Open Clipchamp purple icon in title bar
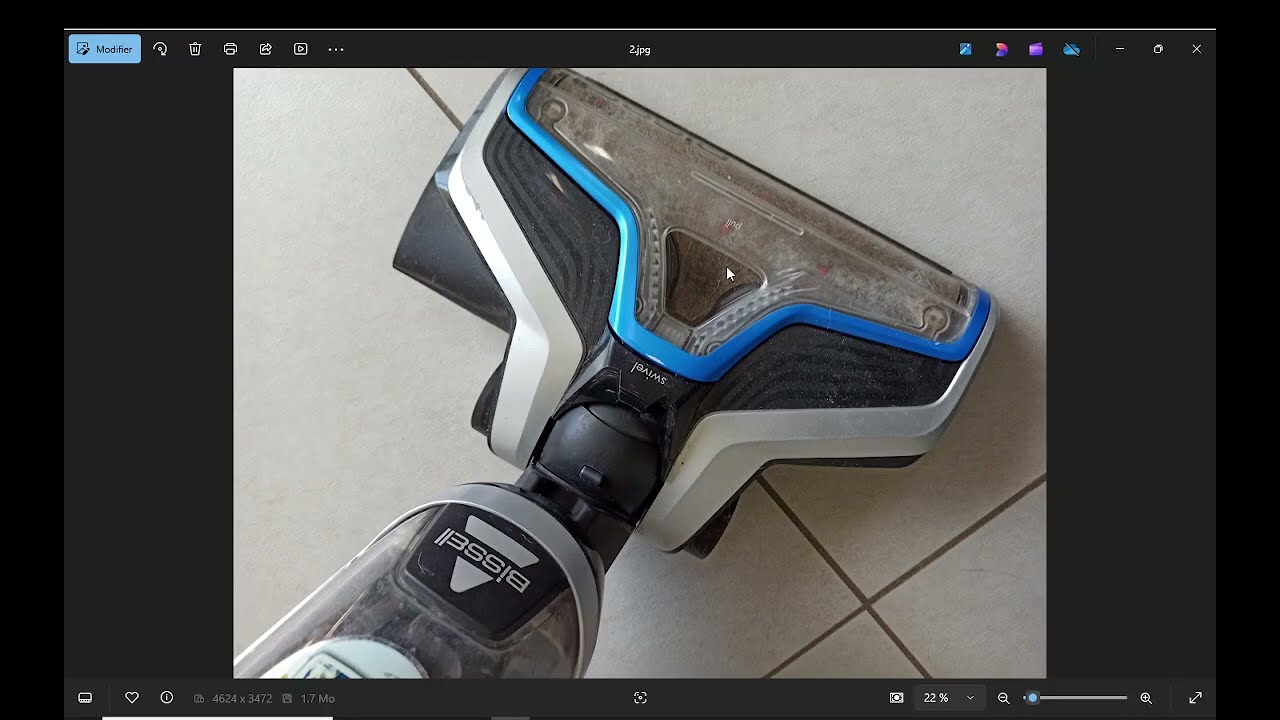 1036,49
